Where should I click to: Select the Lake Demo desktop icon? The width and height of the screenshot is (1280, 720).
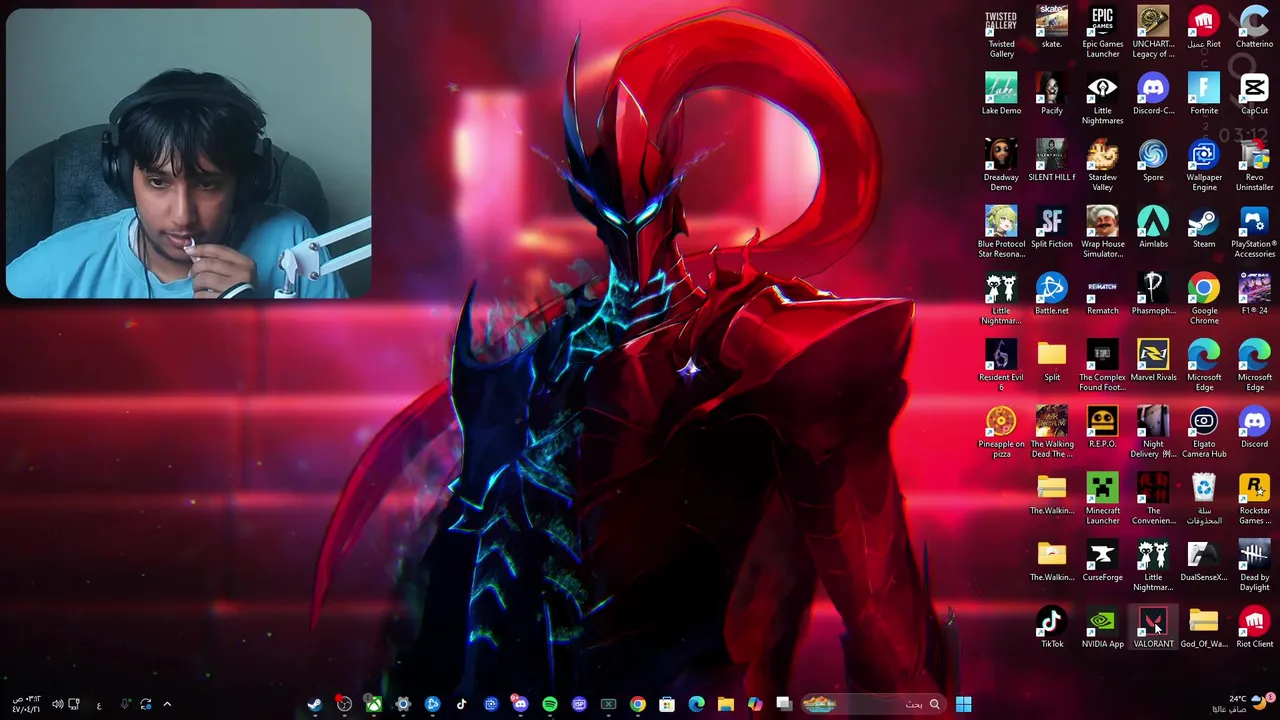tap(1001, 94)
